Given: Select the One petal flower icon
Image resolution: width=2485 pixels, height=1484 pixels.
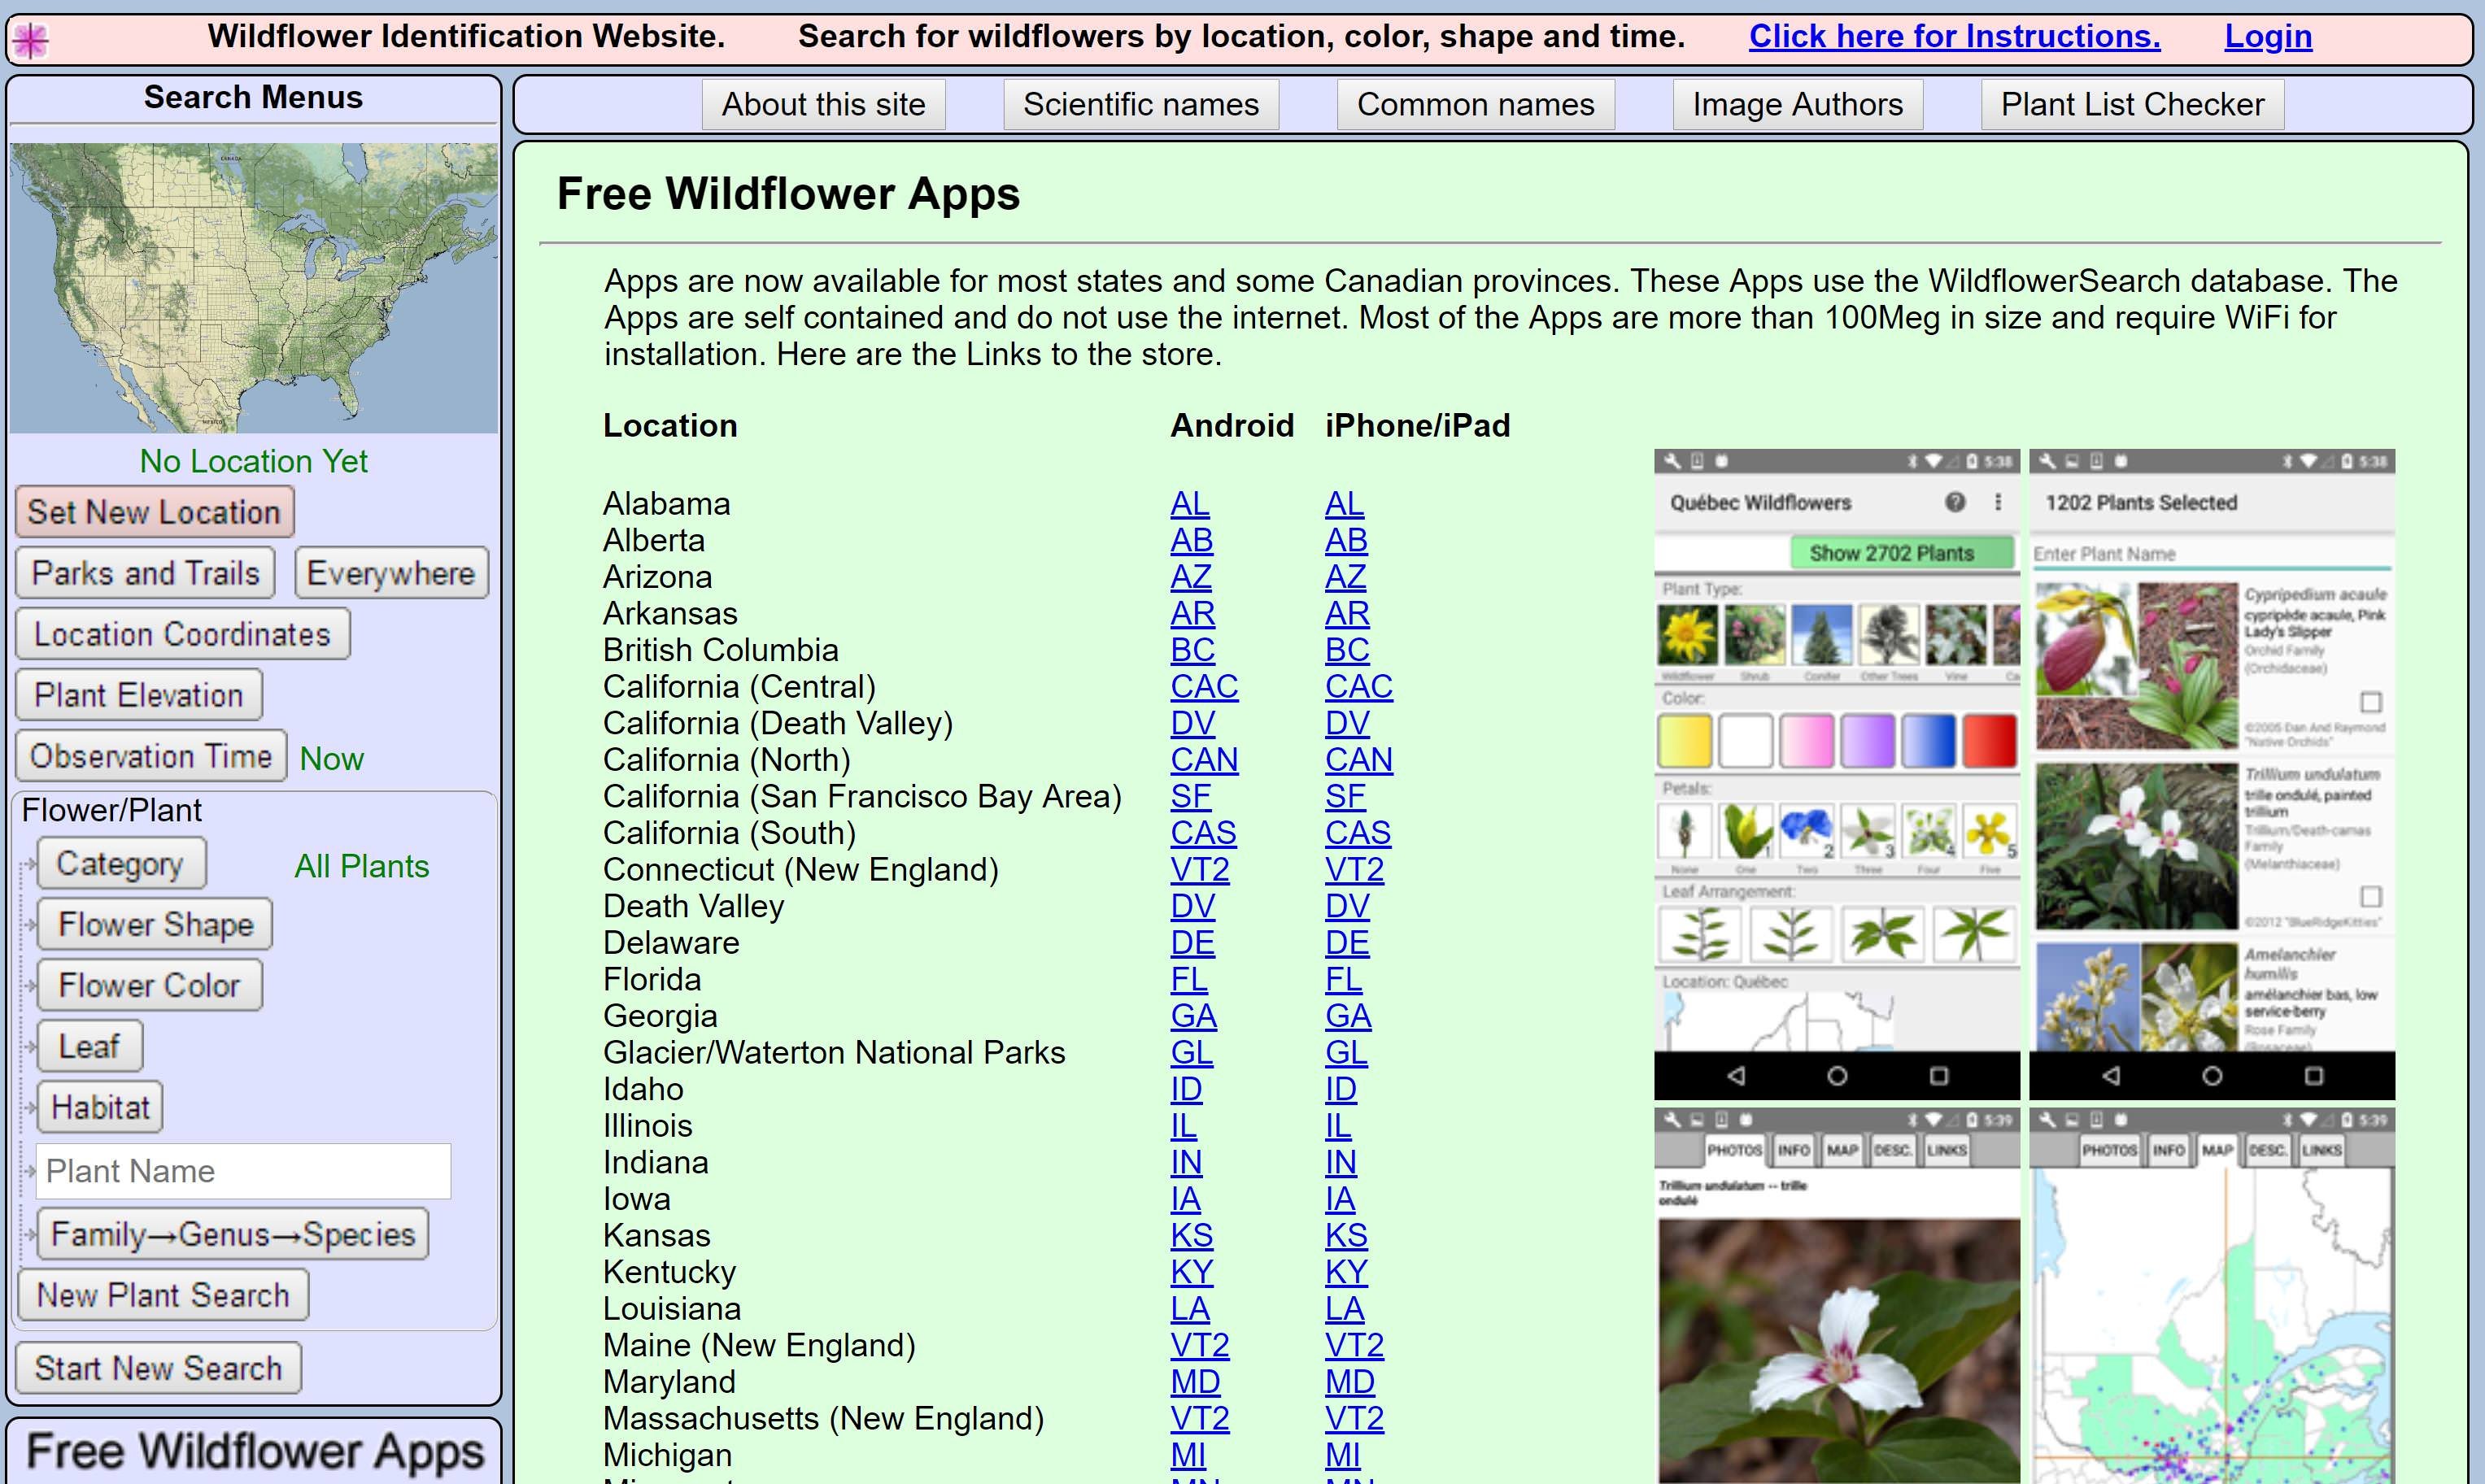Looking at the screenshot, I should [x=1747, y=832].
